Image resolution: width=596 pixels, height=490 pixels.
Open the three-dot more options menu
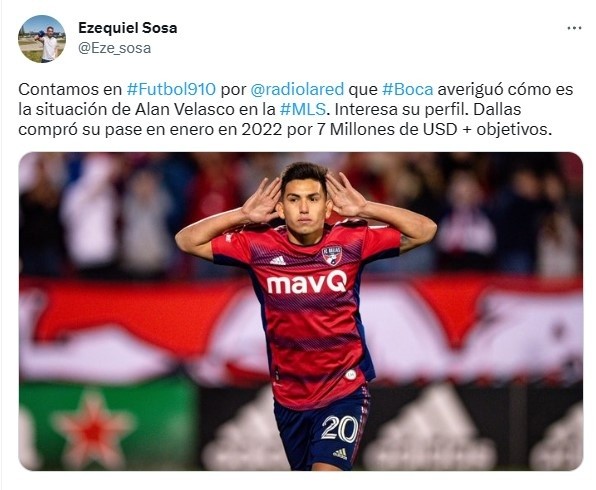[574, 28]
